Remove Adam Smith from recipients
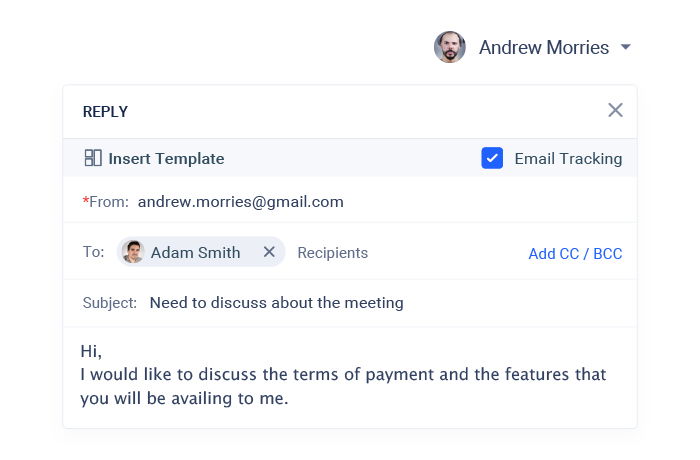The width and height of the screenshot is (700, 460). pyautogui.click(x=269, y=252)
